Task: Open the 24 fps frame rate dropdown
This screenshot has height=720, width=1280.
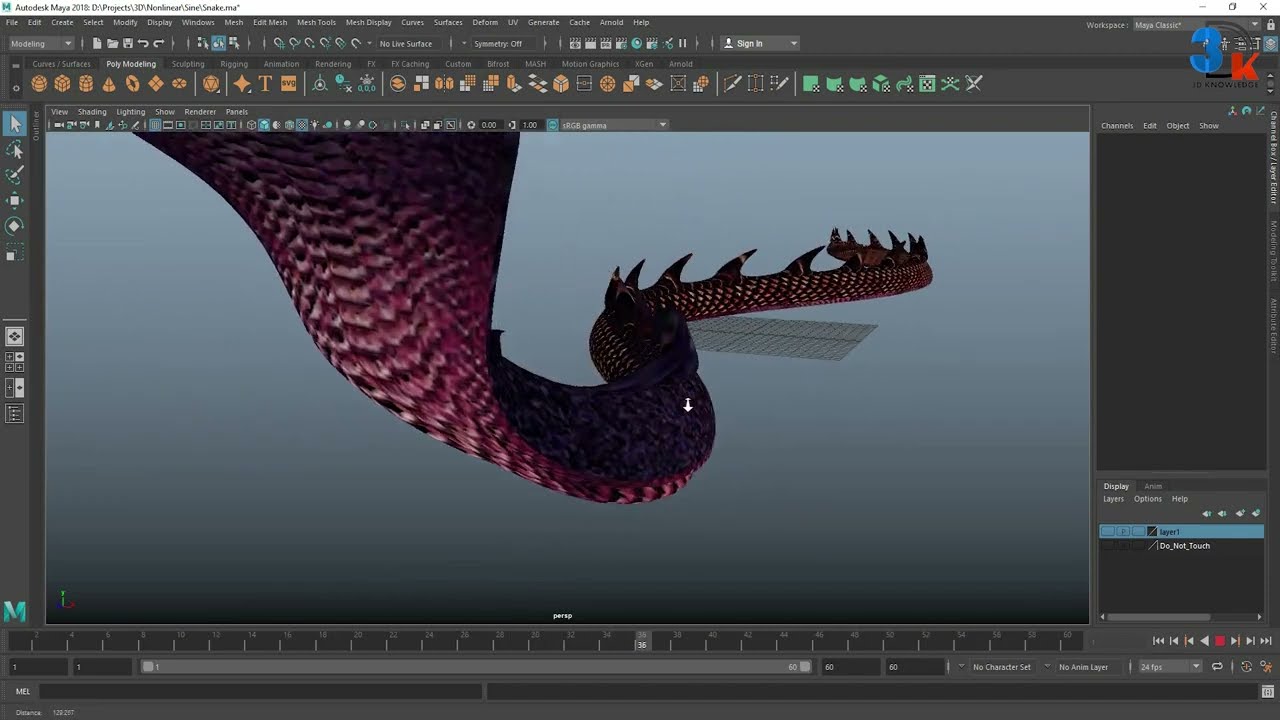Action: [x=1170, y=667]
